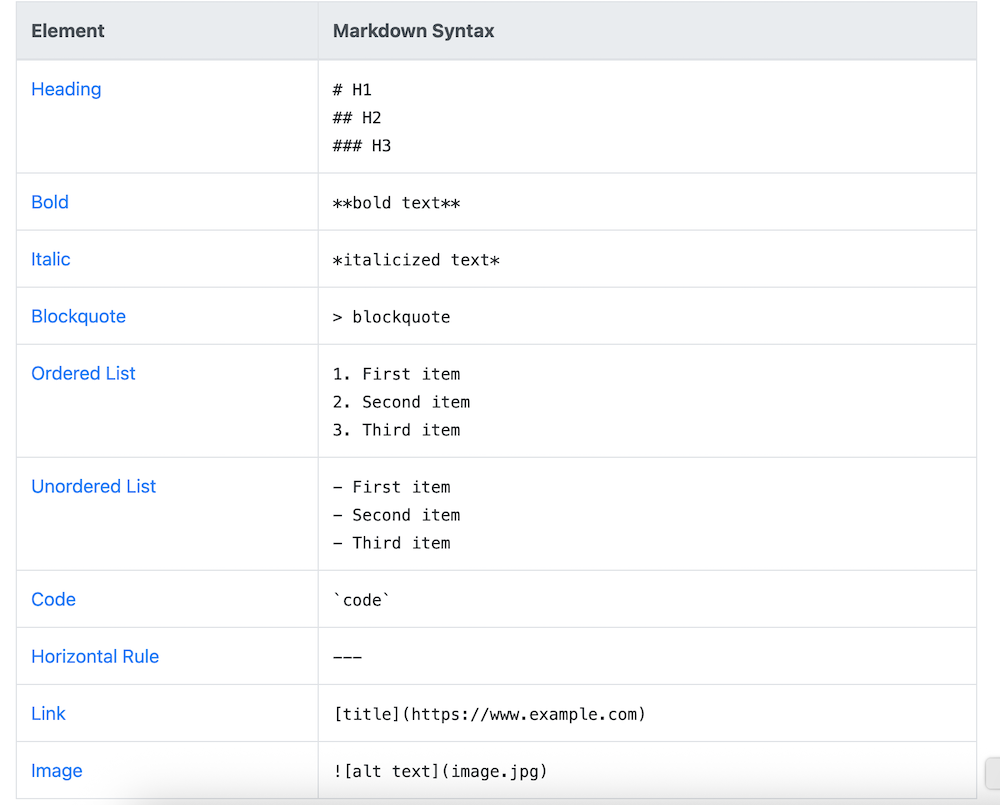The width and height of the screenshot is (1000, 805).
Task: Open the Horizontal Rule link
Action: click(x=95, y=656)
